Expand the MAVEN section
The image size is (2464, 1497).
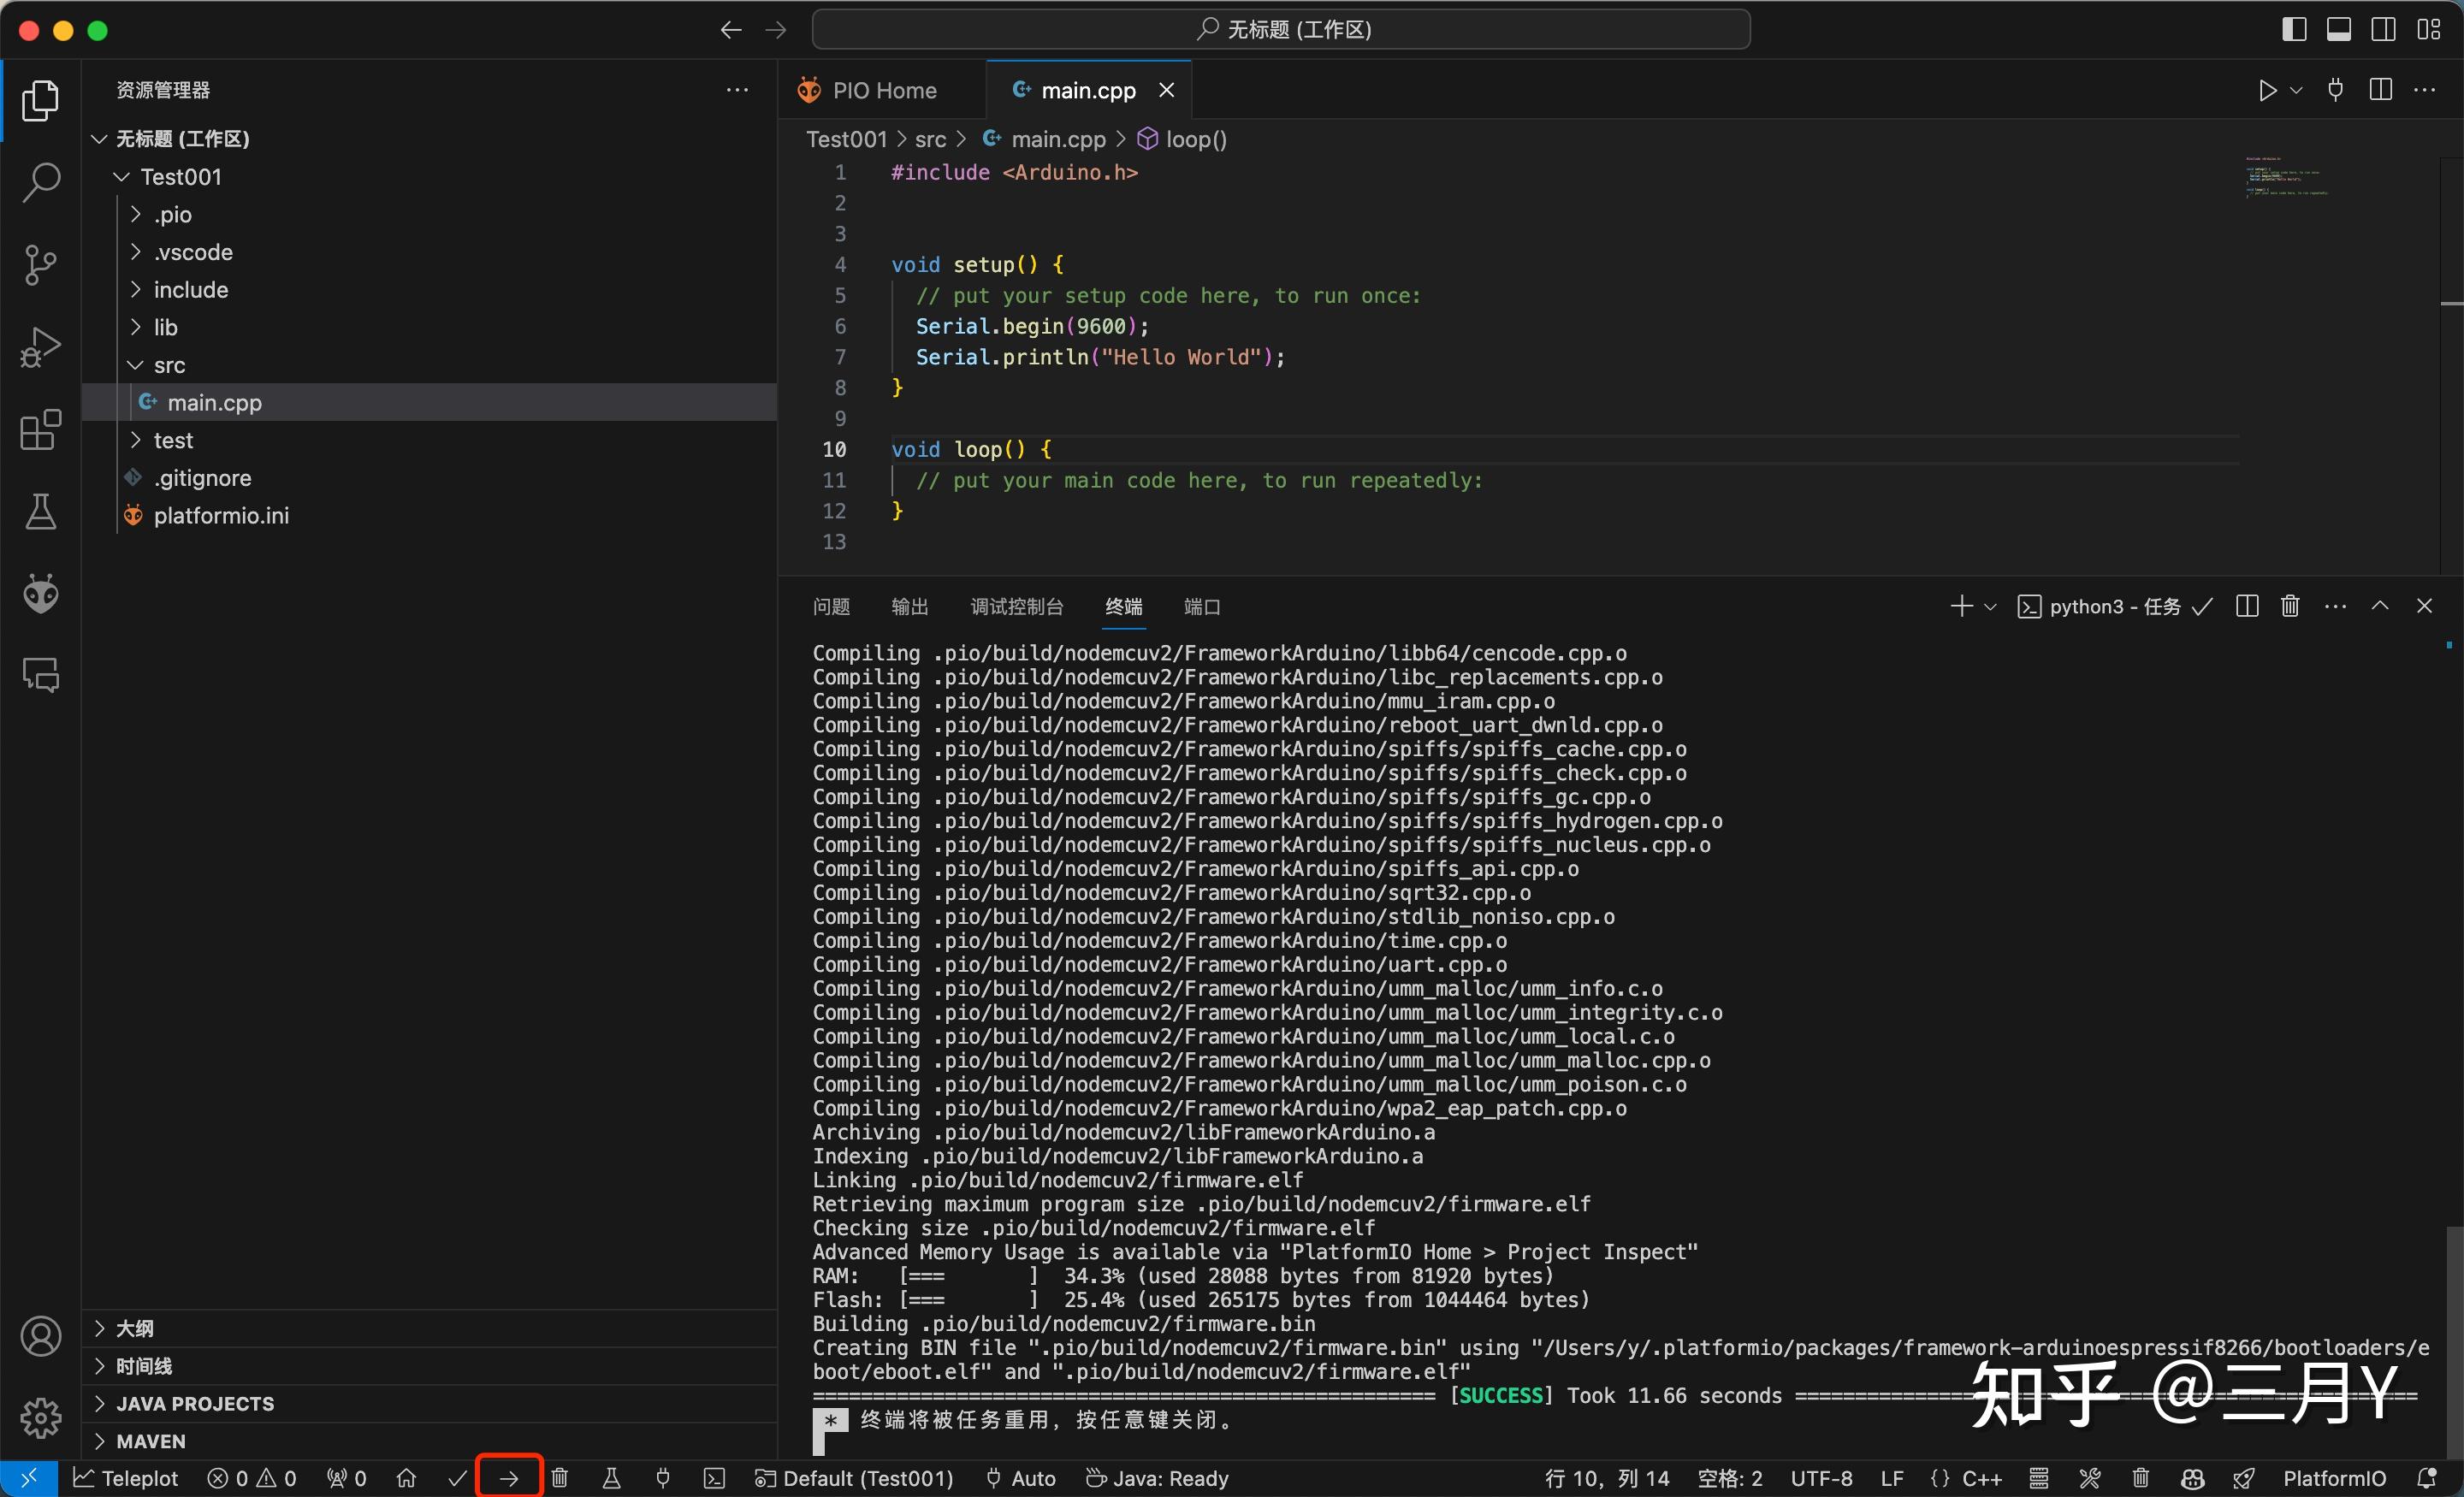tap(430, 1441)
